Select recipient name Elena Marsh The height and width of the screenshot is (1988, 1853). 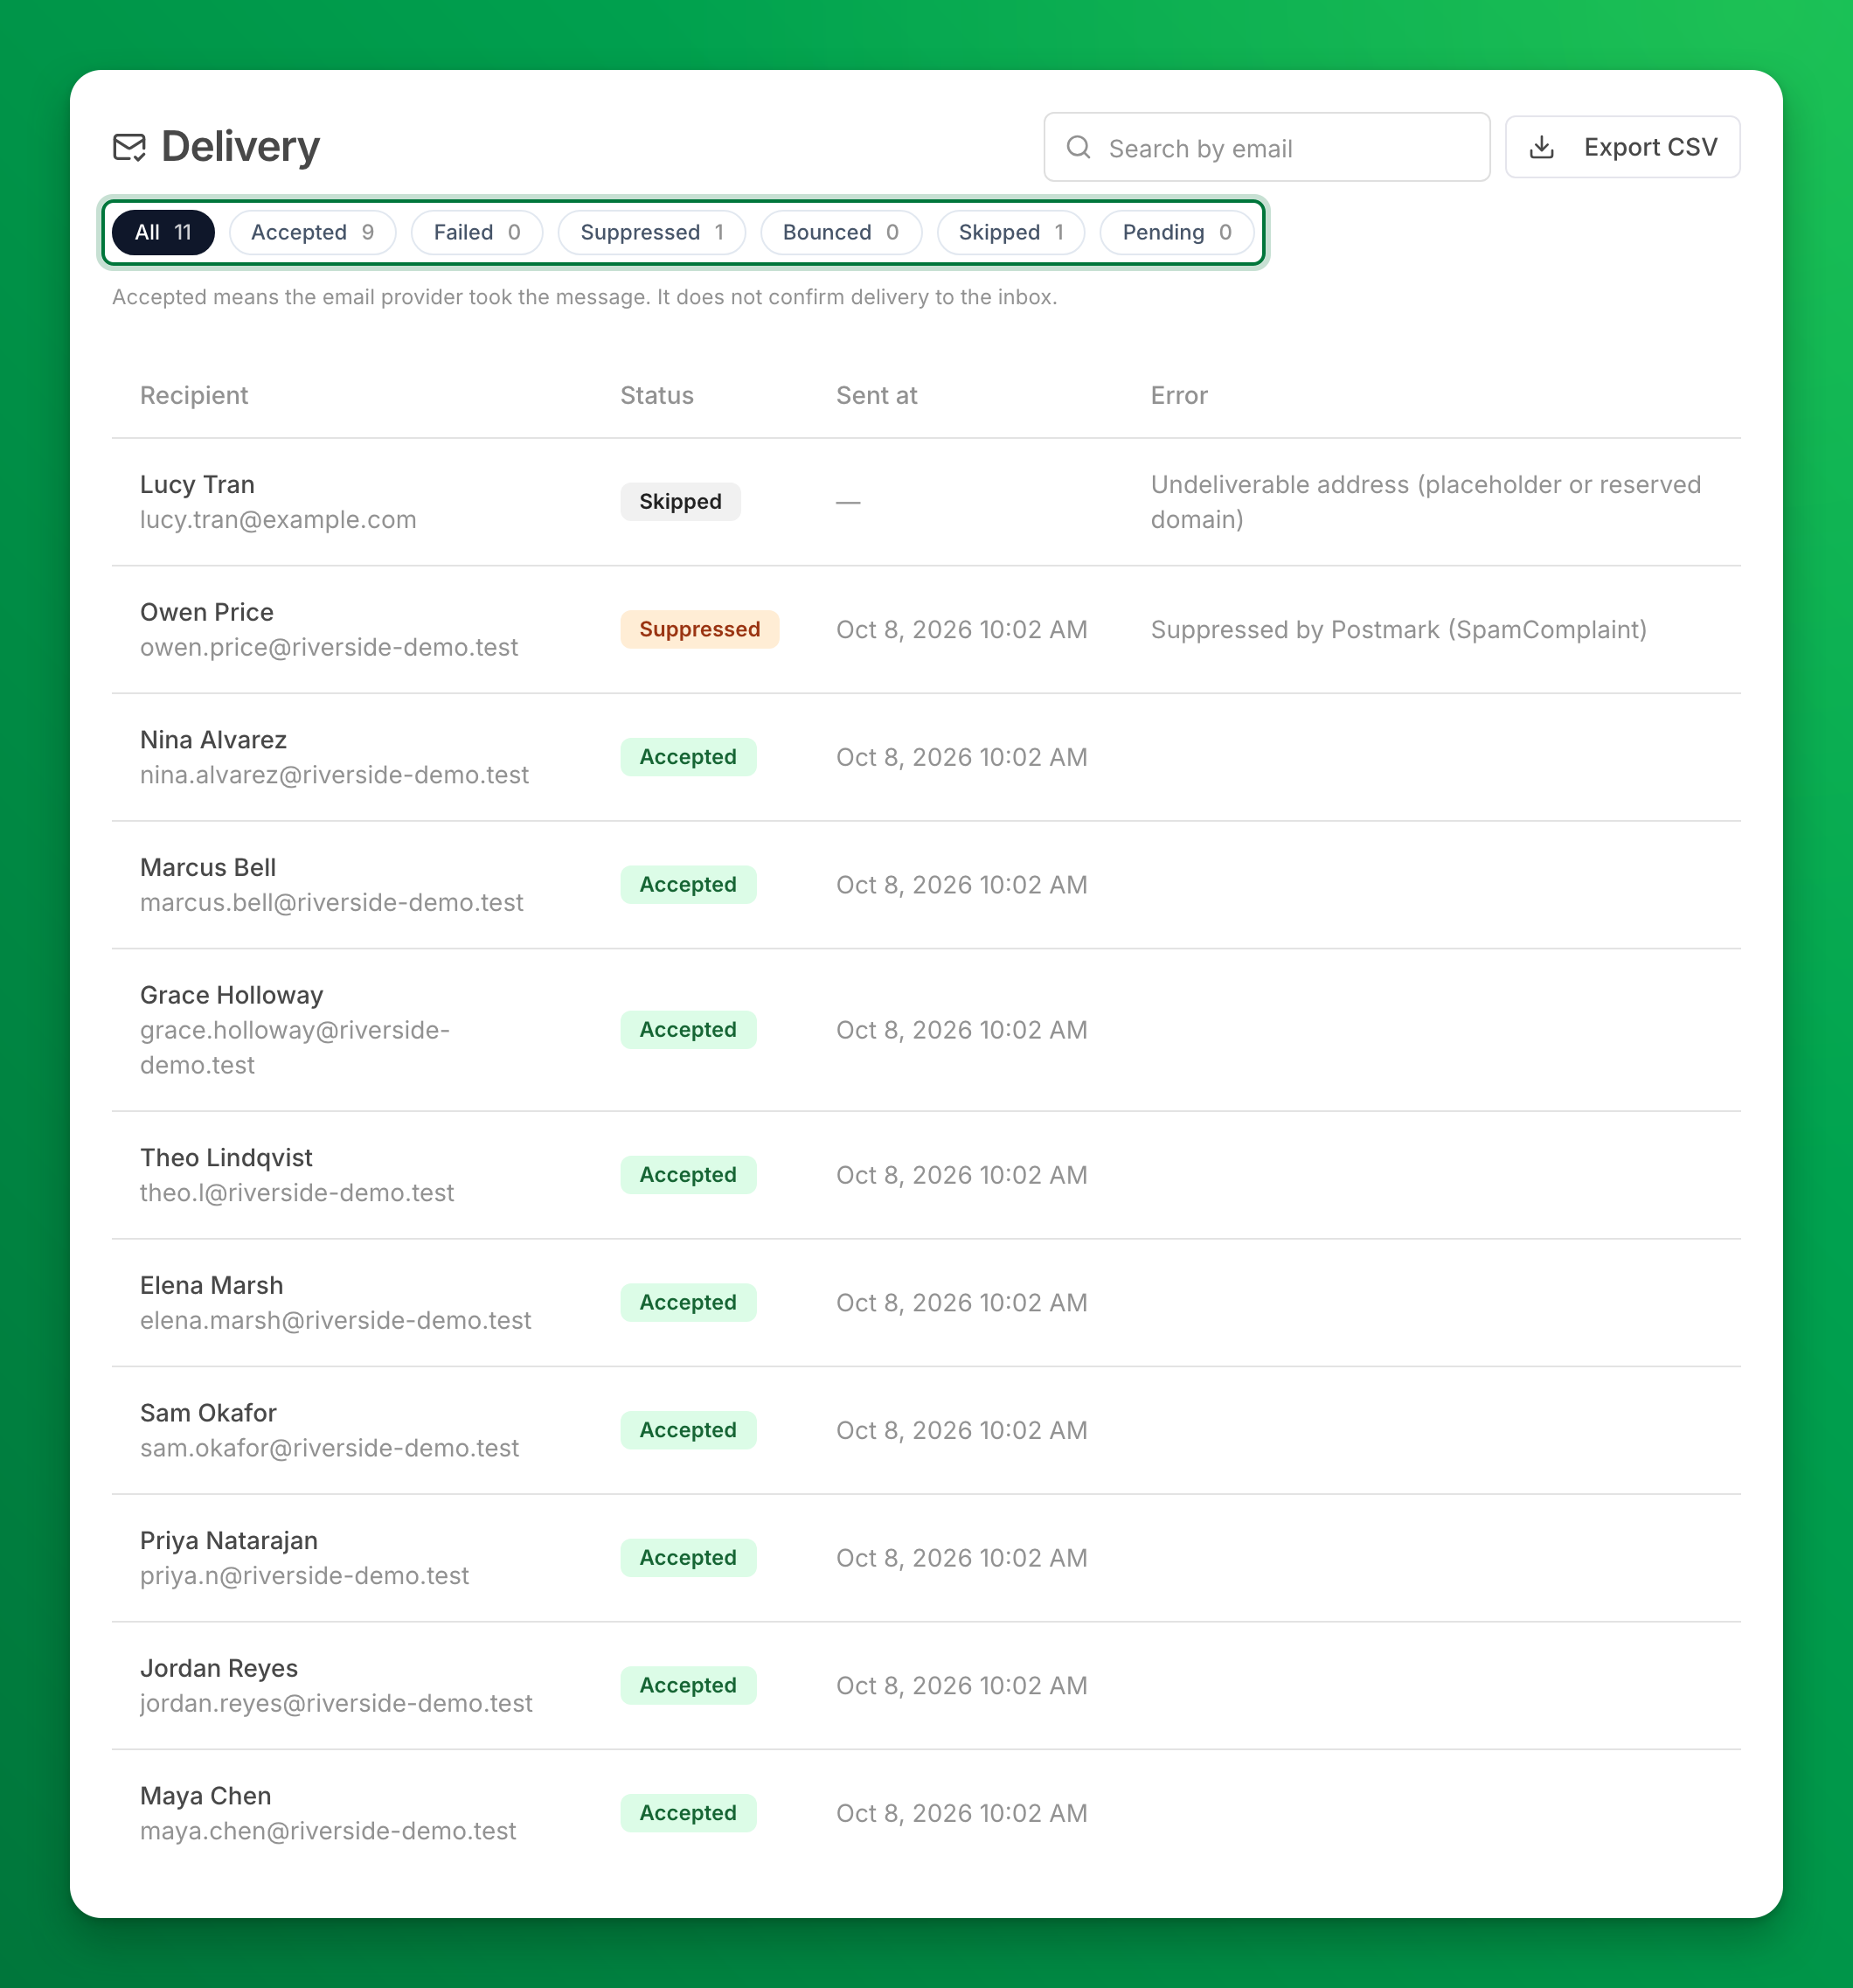pos(211,1286)
